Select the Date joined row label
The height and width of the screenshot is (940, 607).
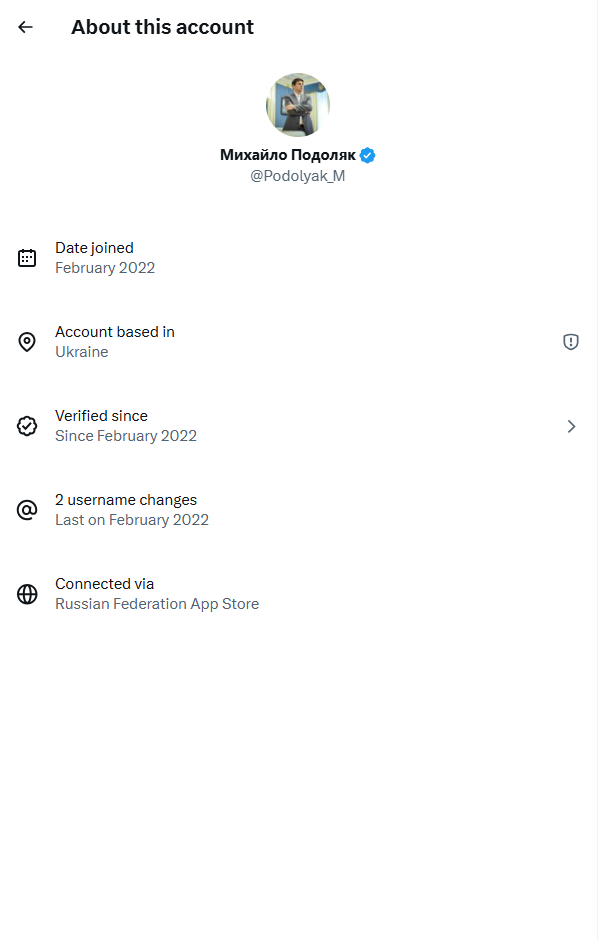coord(94,248)
